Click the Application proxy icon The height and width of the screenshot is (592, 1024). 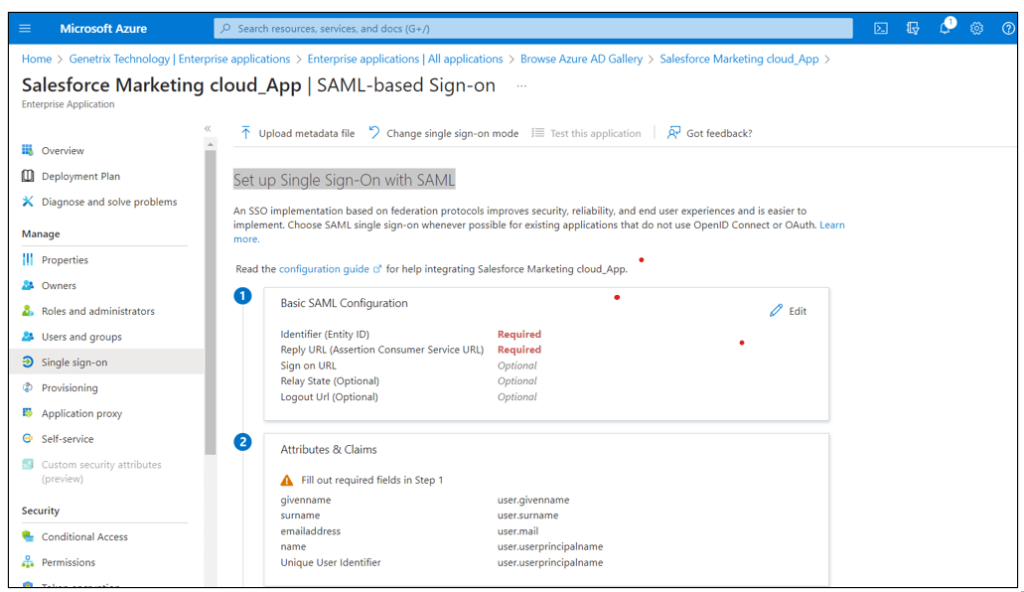tap(27, 413)
